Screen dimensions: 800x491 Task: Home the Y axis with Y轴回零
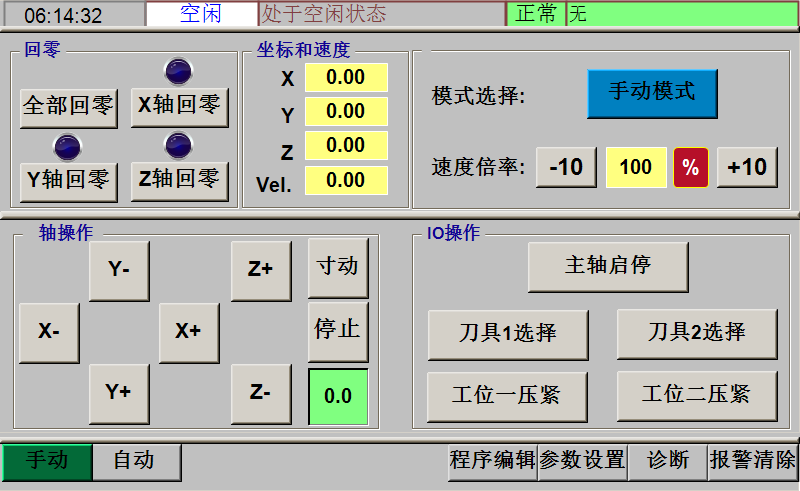click(x=69, y=180)
